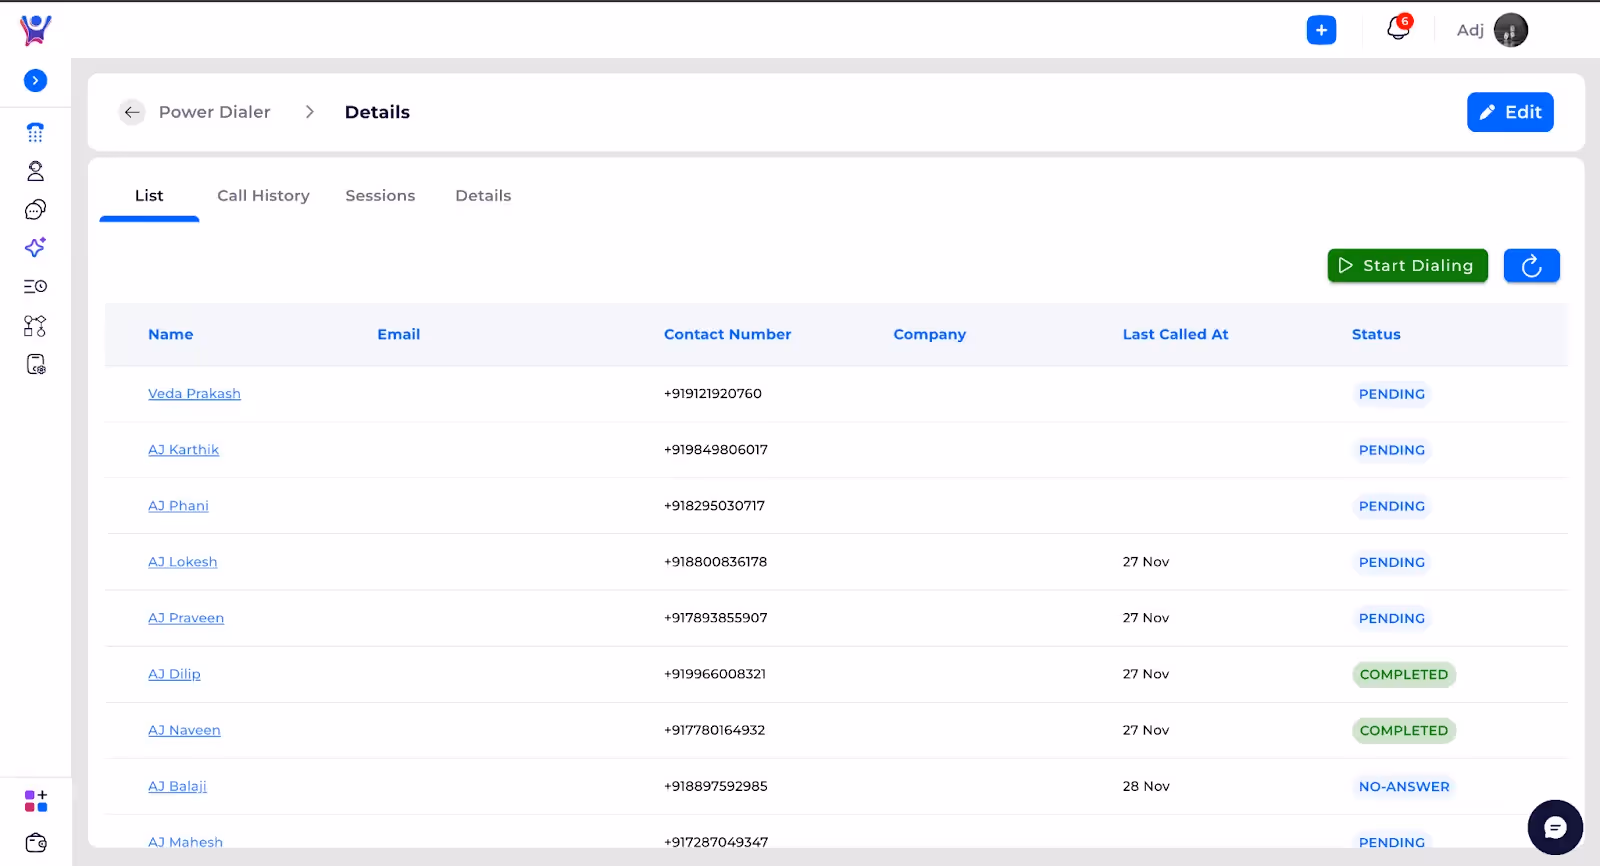Click phone number +917893855907
Viewport: 1600px width, 866px height.
coord(716,618)
